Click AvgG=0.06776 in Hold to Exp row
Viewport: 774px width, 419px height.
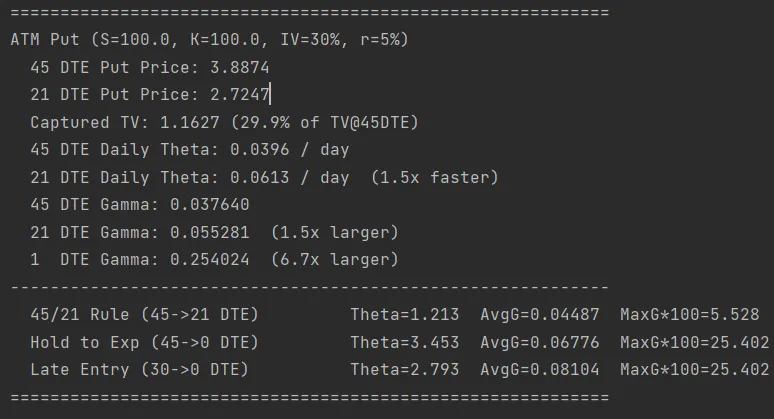click(540, 342)
